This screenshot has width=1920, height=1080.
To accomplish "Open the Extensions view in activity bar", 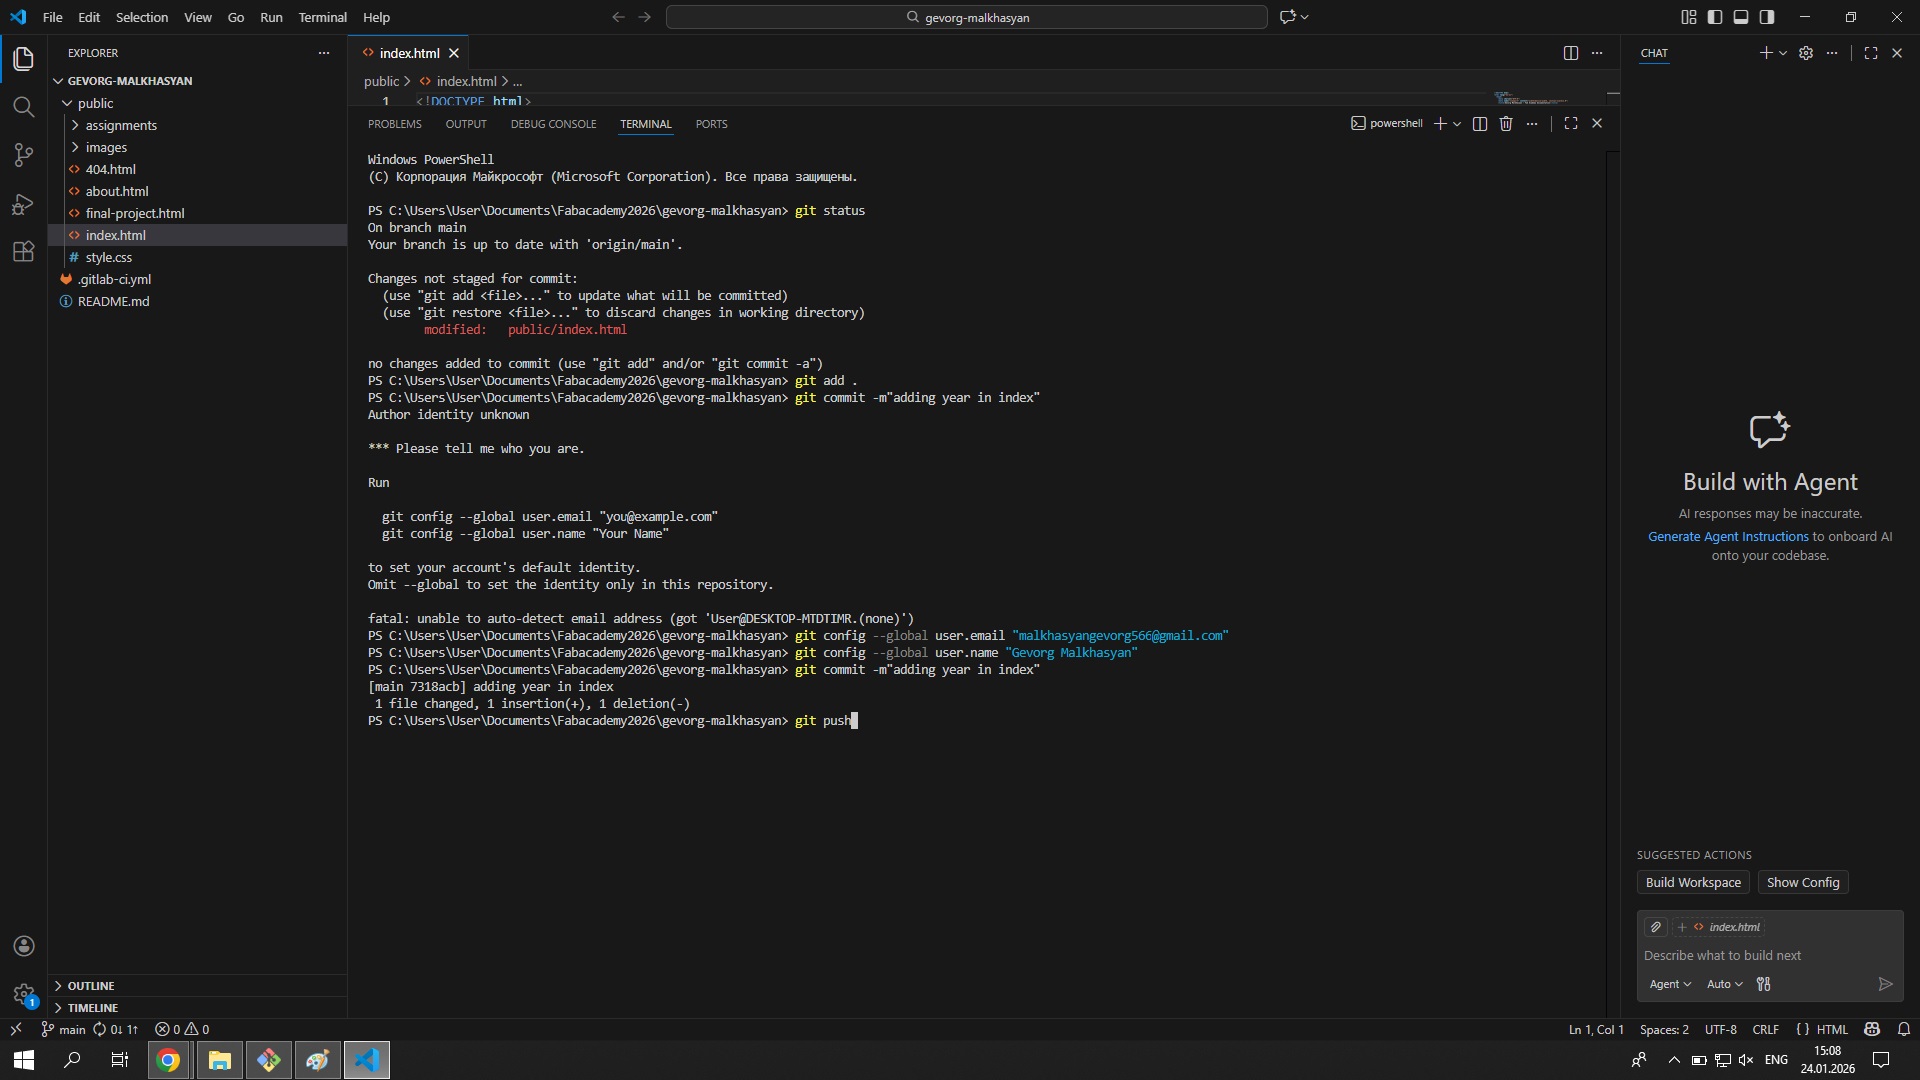I will pos(23,252).
